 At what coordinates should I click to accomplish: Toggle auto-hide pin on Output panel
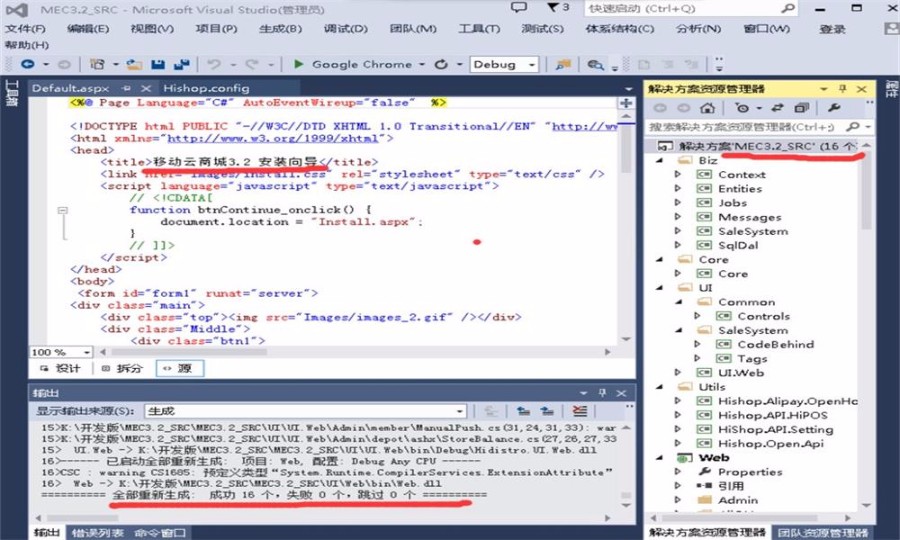point(602,393)
